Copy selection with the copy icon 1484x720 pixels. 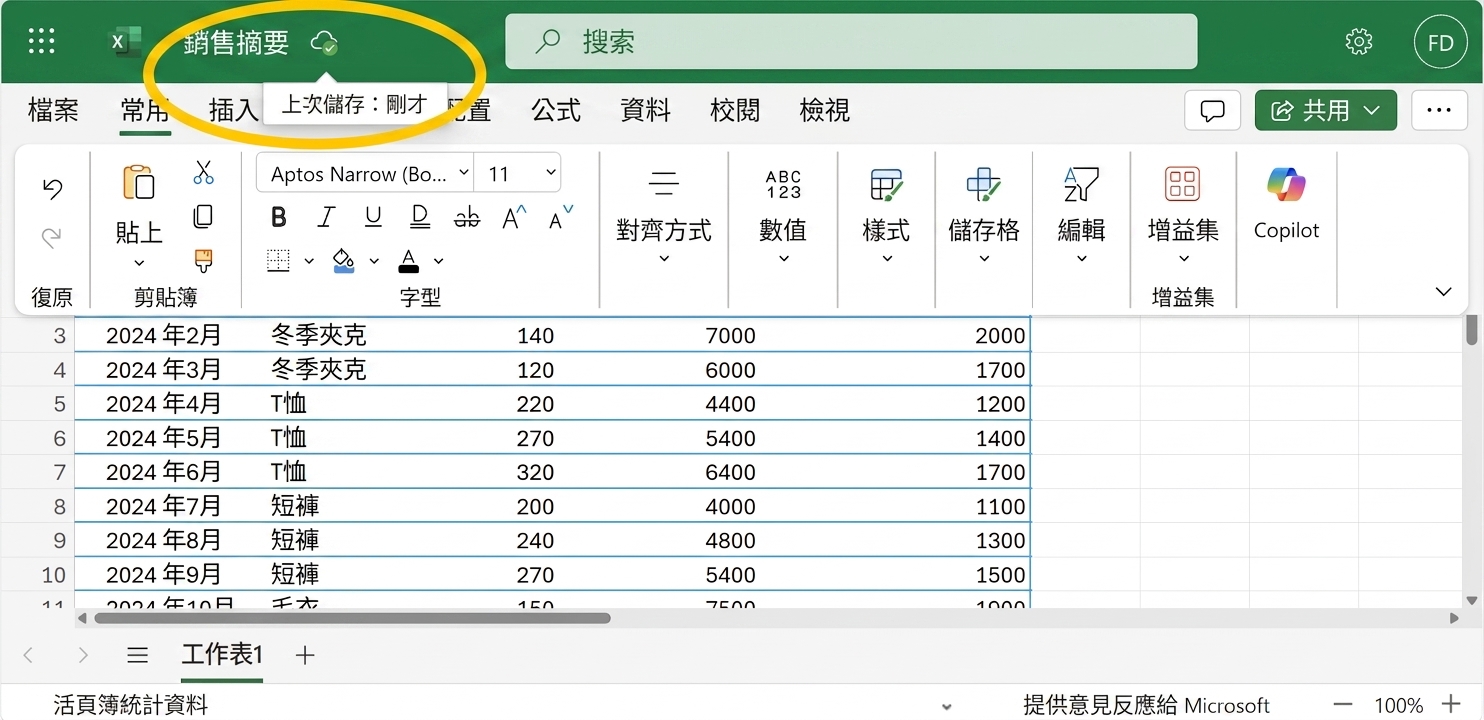point(204,216)
